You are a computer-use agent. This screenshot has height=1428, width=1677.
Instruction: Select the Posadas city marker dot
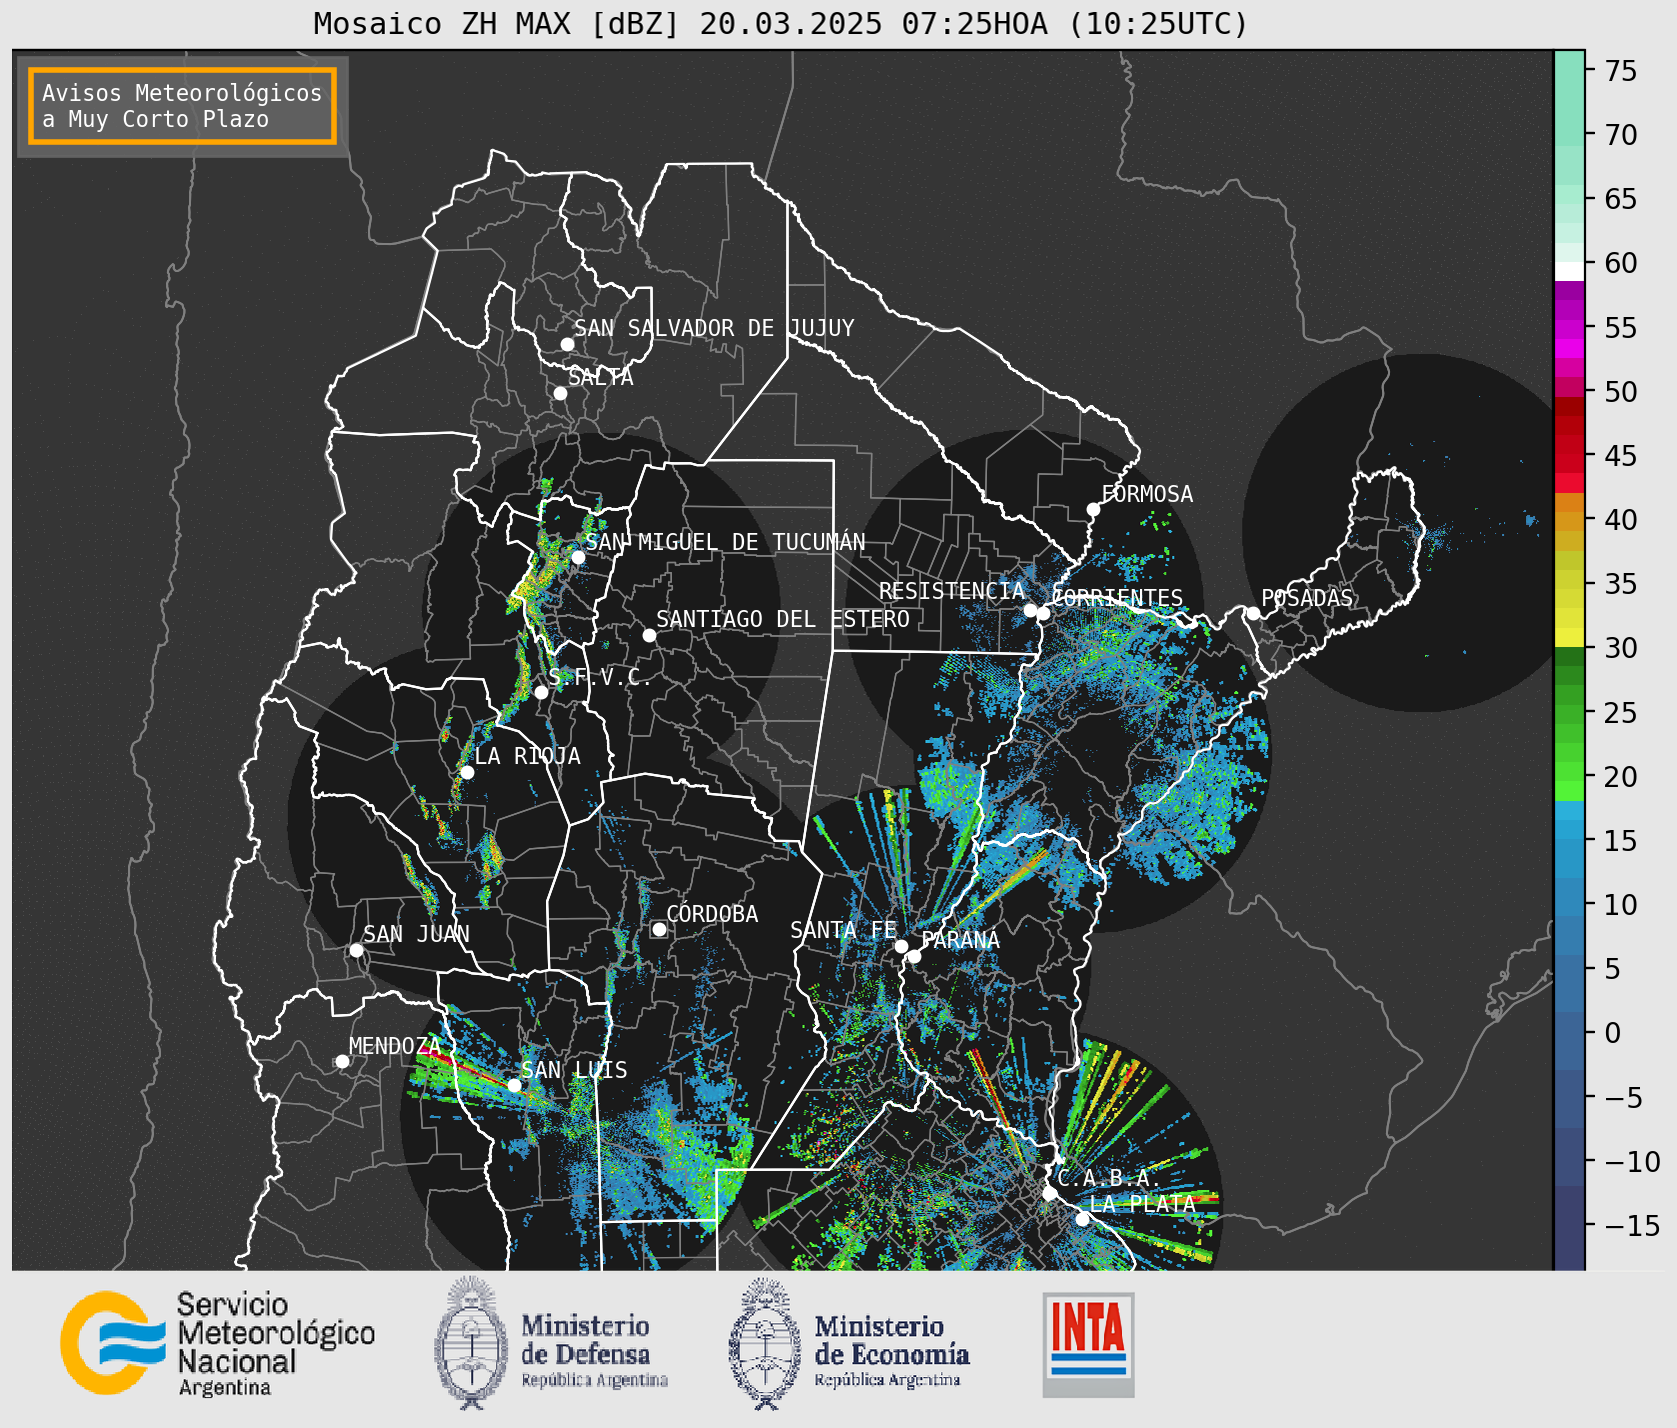tap(1253, 613)
